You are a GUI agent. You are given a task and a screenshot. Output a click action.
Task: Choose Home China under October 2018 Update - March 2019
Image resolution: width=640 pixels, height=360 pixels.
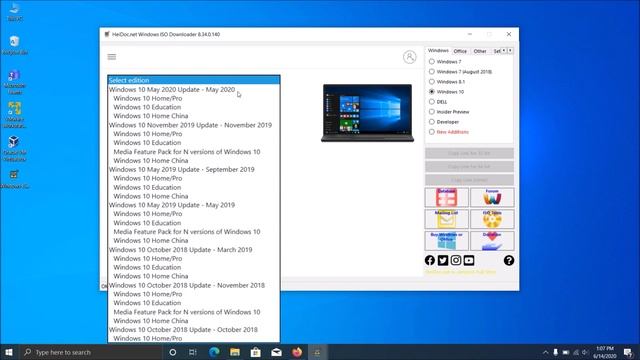[x=194, y=276]
